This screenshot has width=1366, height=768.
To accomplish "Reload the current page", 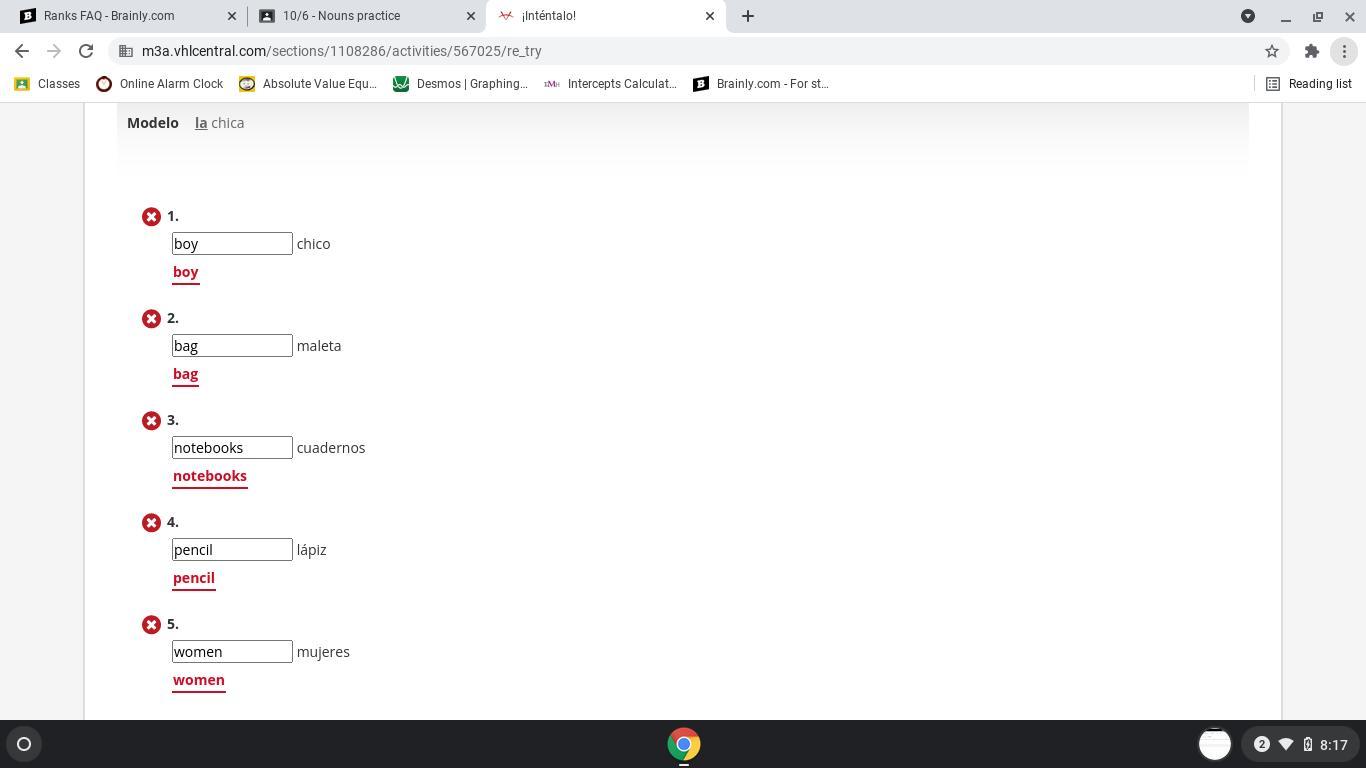I will [x=86, y=51].
